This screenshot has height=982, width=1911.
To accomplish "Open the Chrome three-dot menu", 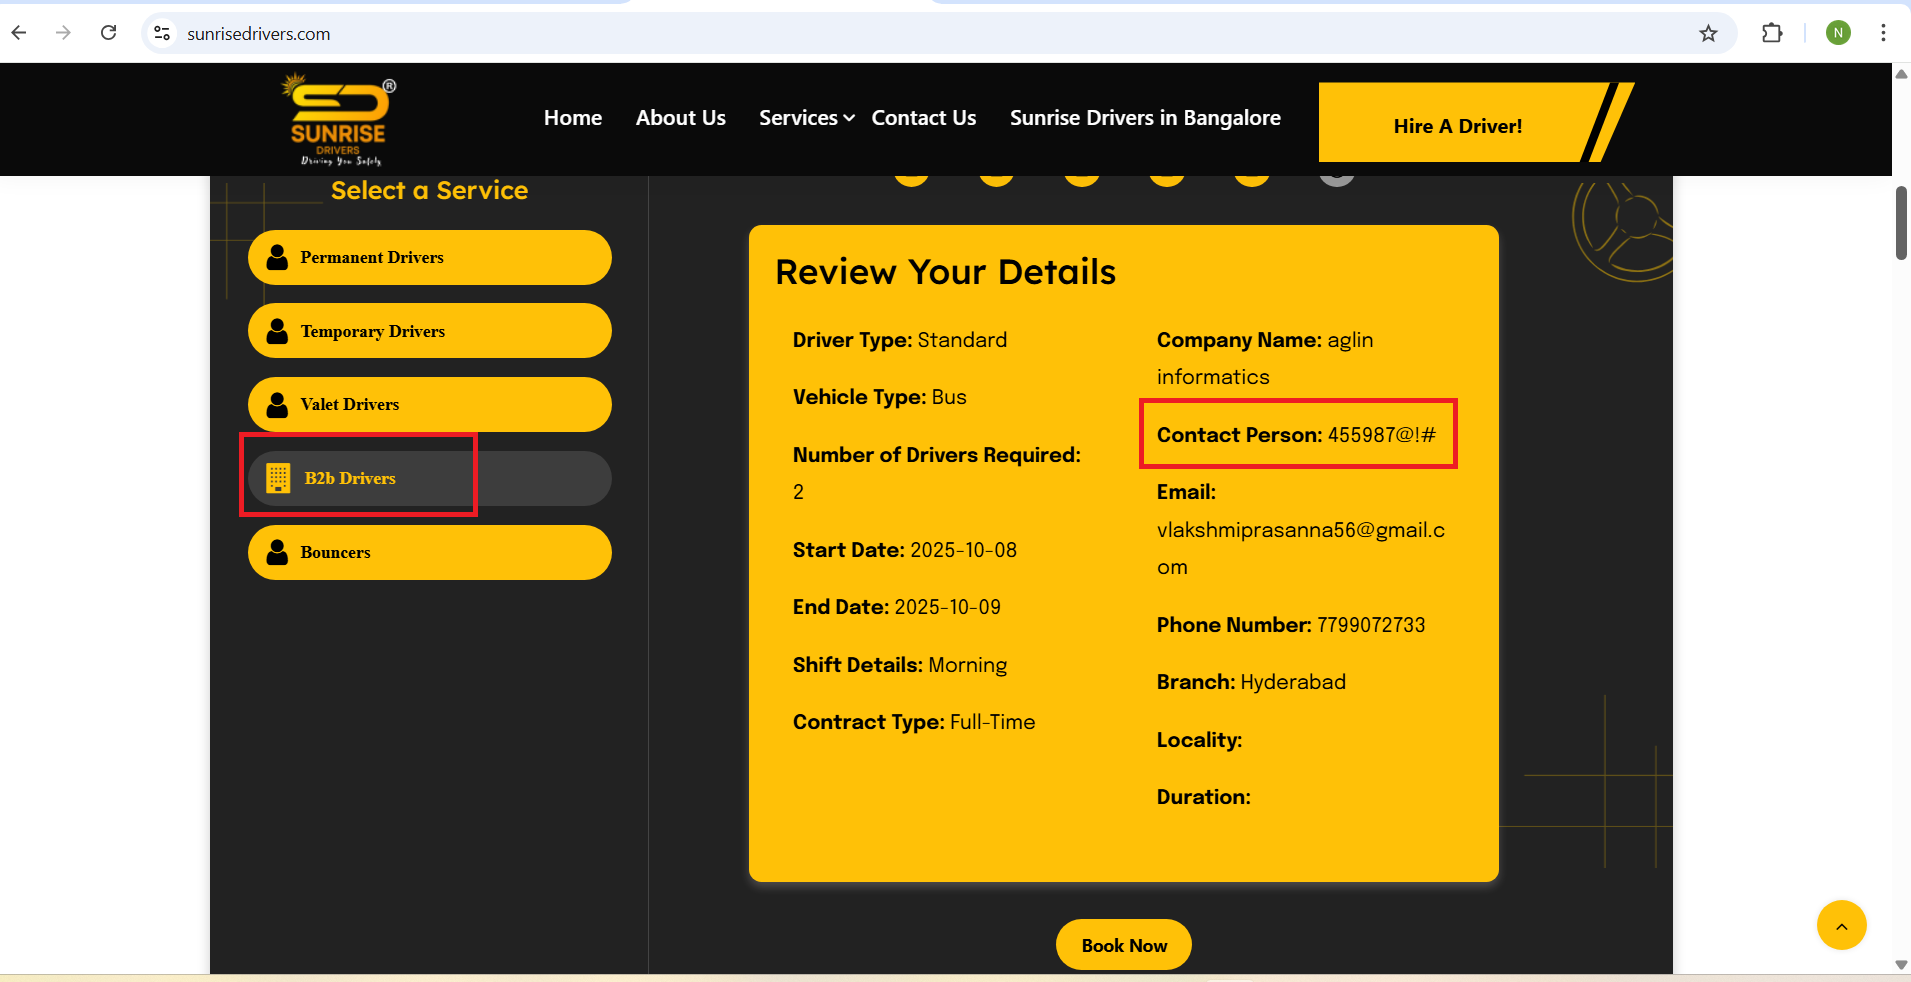I will coord(1883,33).
